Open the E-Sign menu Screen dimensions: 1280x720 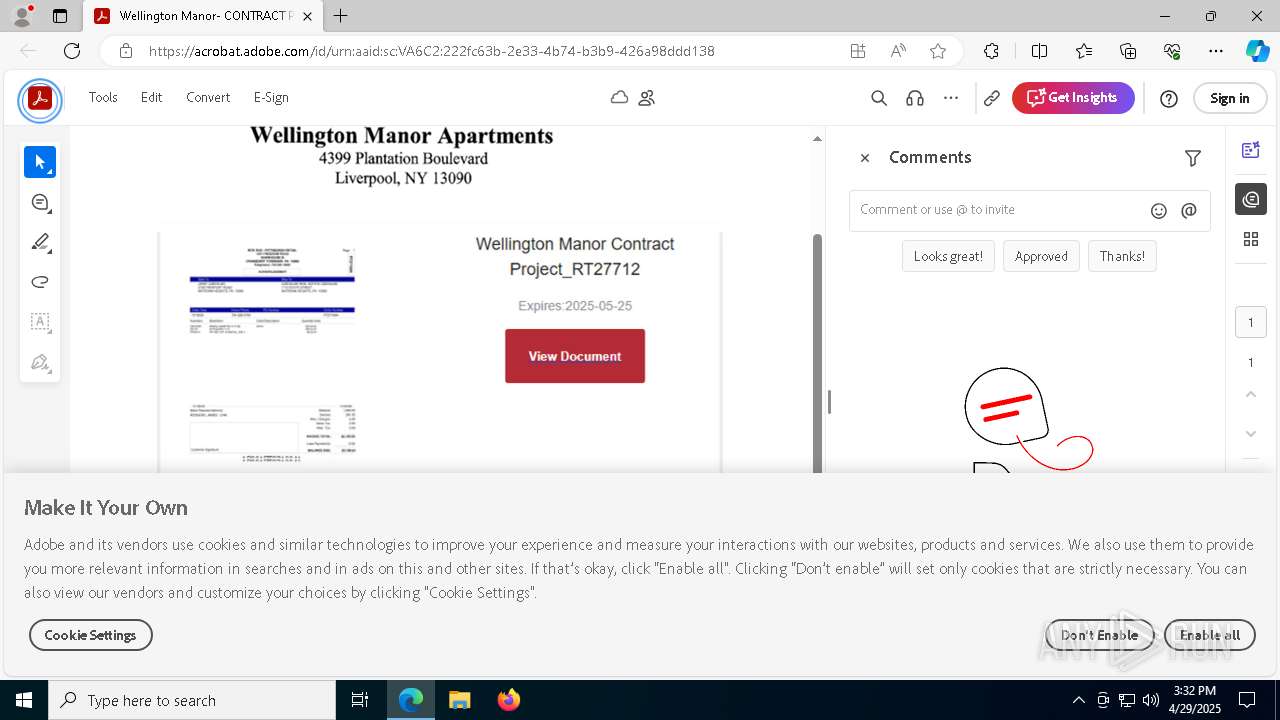[271, 97]
